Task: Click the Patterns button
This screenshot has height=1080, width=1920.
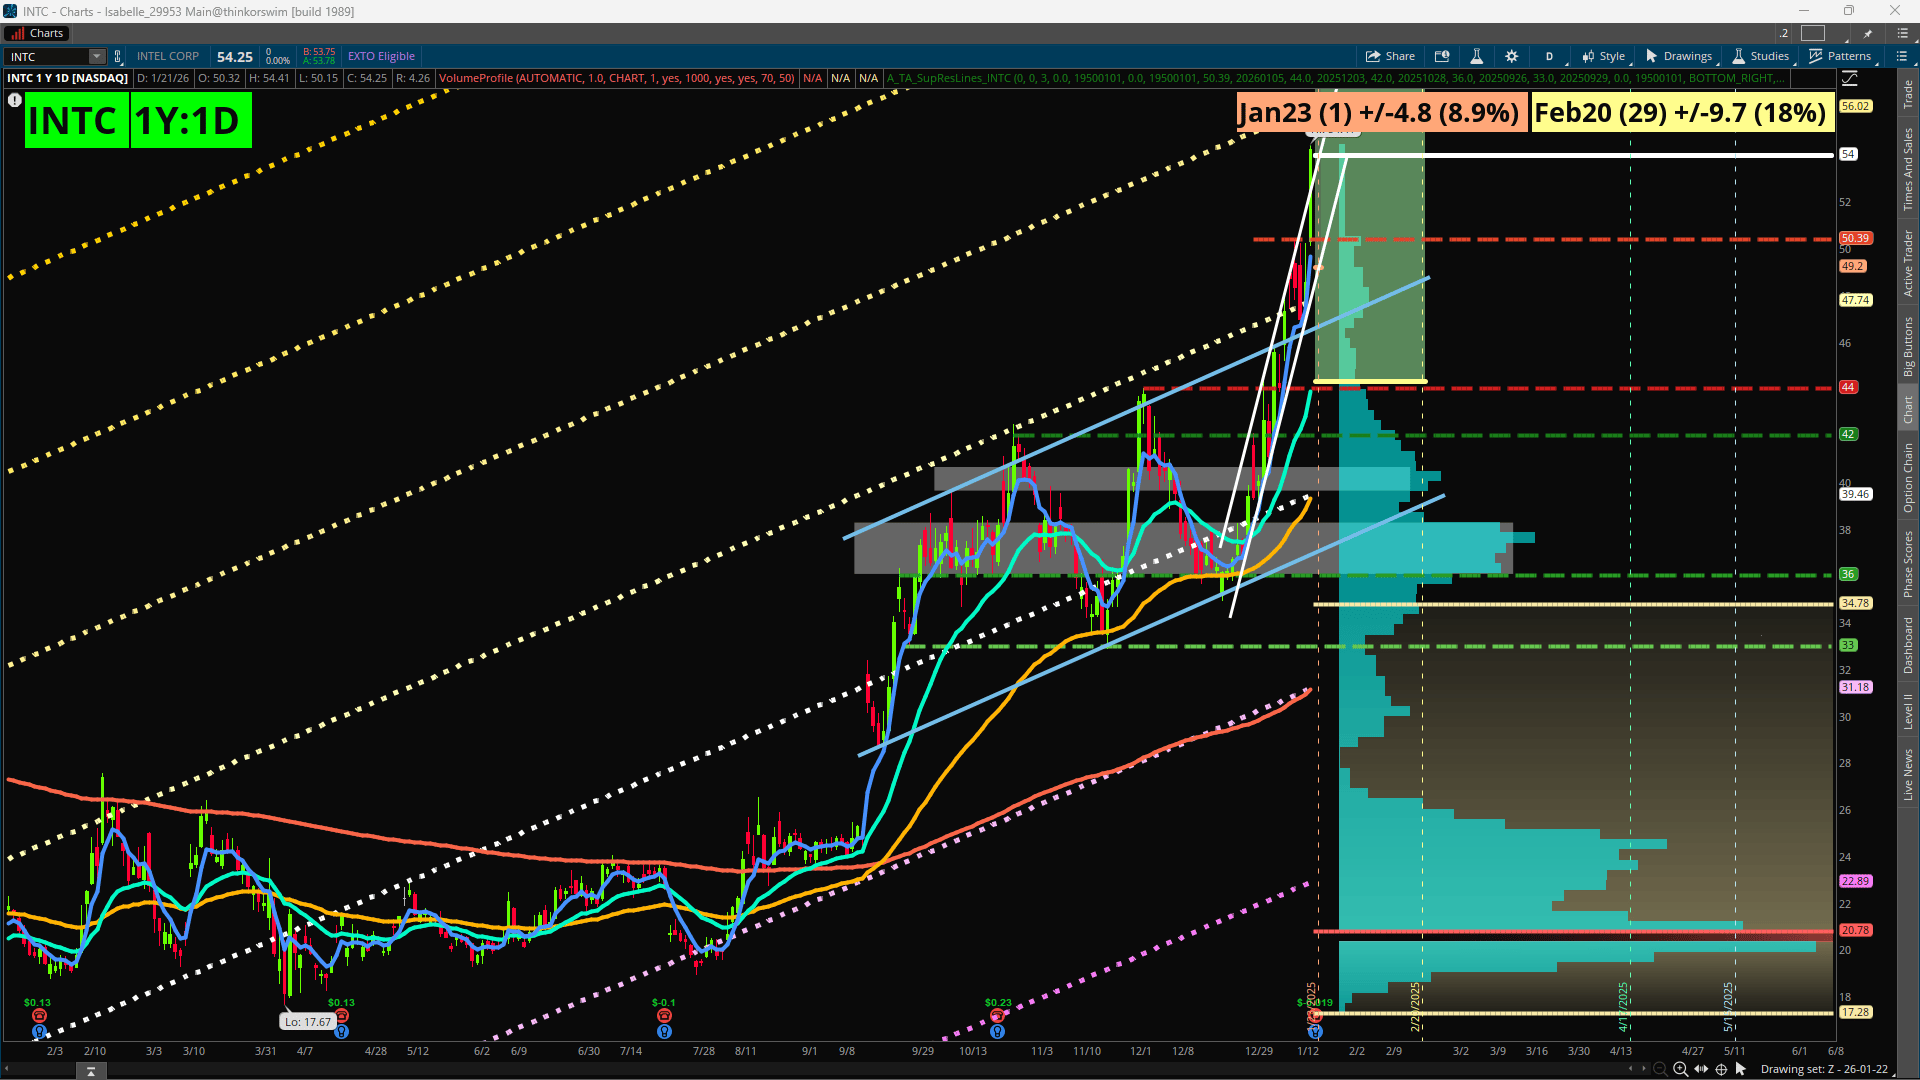Action: (1840, 56)
